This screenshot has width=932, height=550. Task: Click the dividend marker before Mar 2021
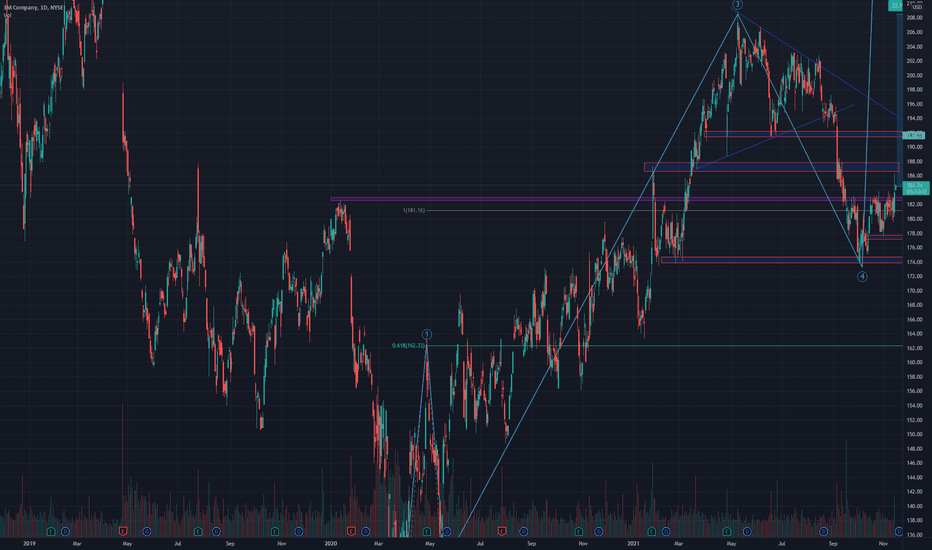(666, 531)
